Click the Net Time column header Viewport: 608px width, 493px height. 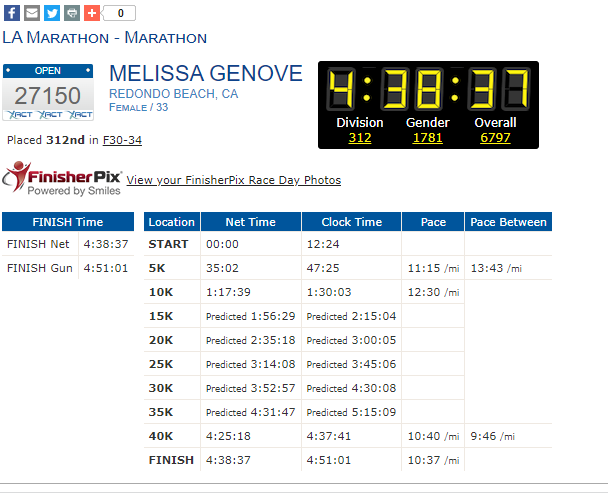(x=251, y=222)
